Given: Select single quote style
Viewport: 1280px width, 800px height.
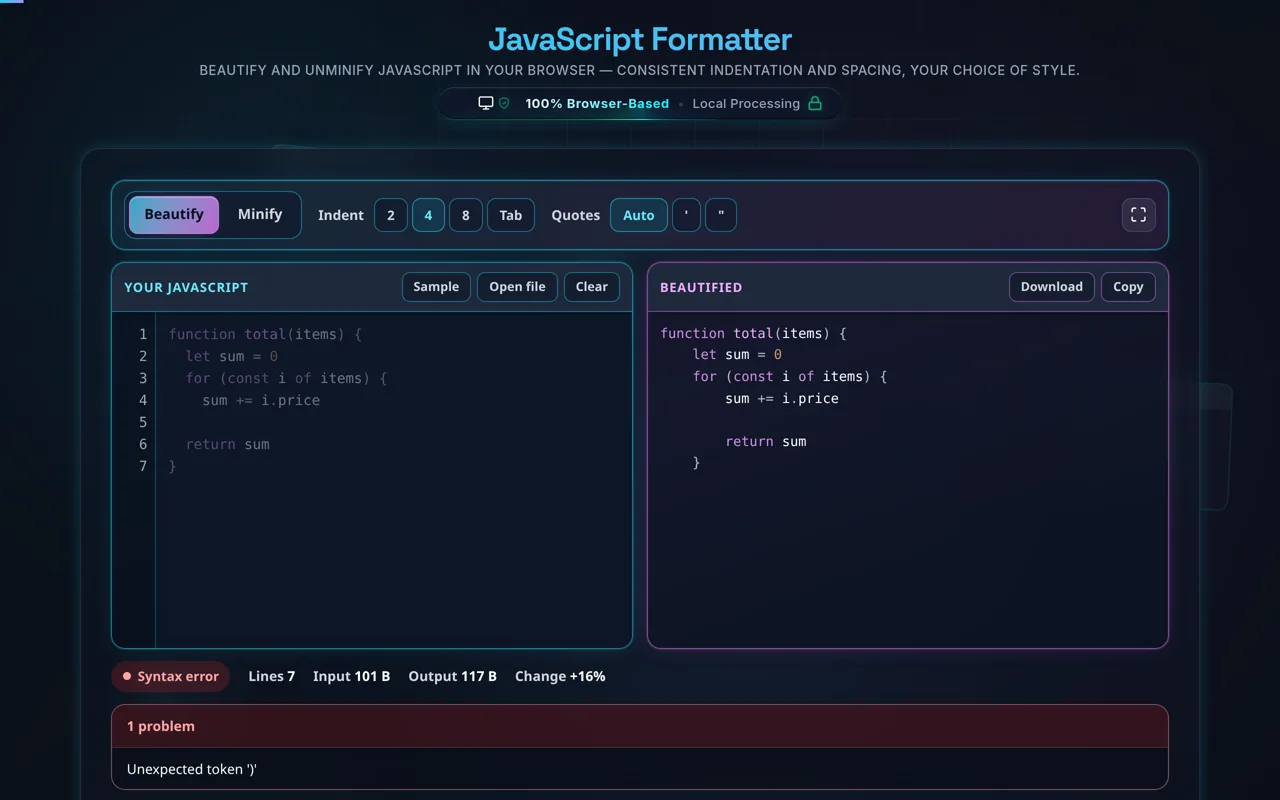Looking at the screenshot, I should pyautogui.click(x=686, y=215).
